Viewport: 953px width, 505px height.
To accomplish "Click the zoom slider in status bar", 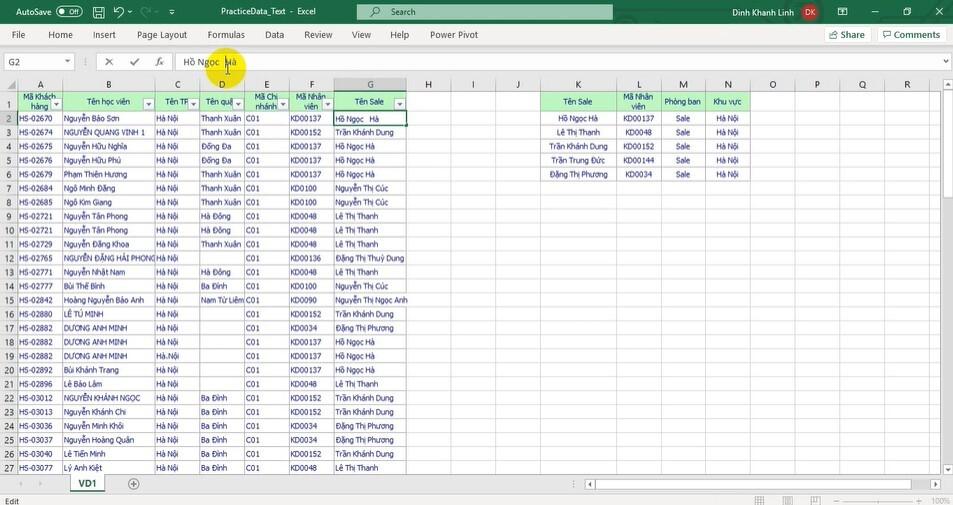I will coord(880,501).
